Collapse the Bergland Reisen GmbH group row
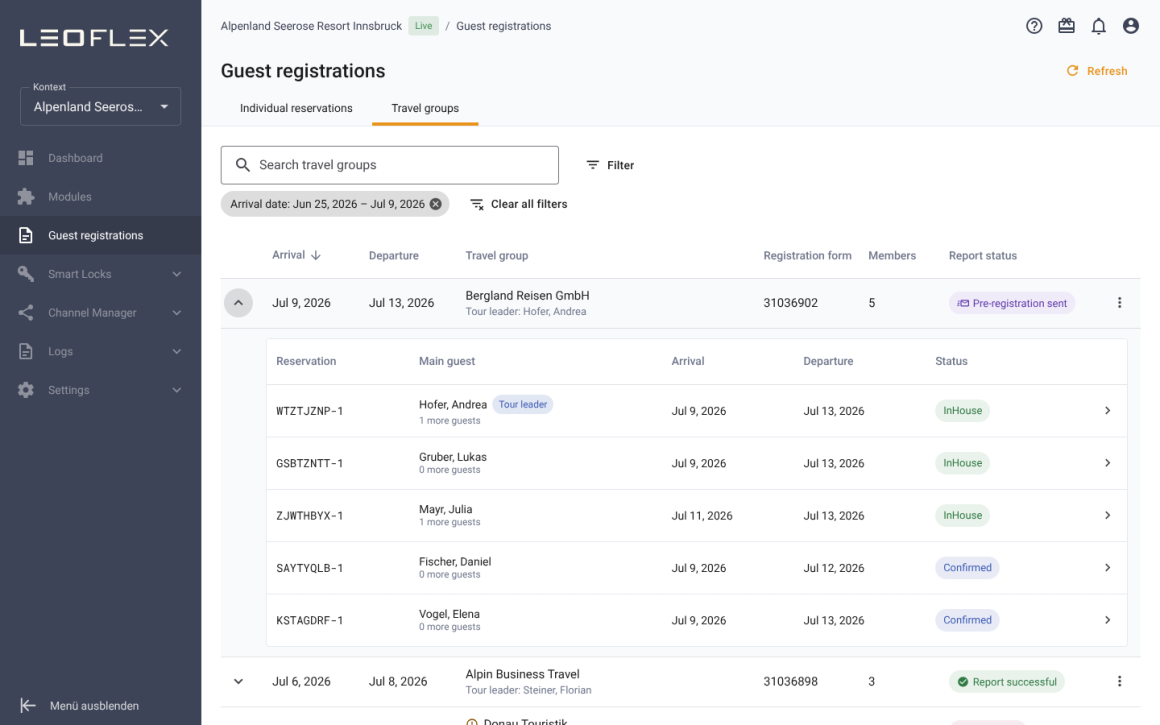Screen dimensions: 1160x725 tap(238, 303)
